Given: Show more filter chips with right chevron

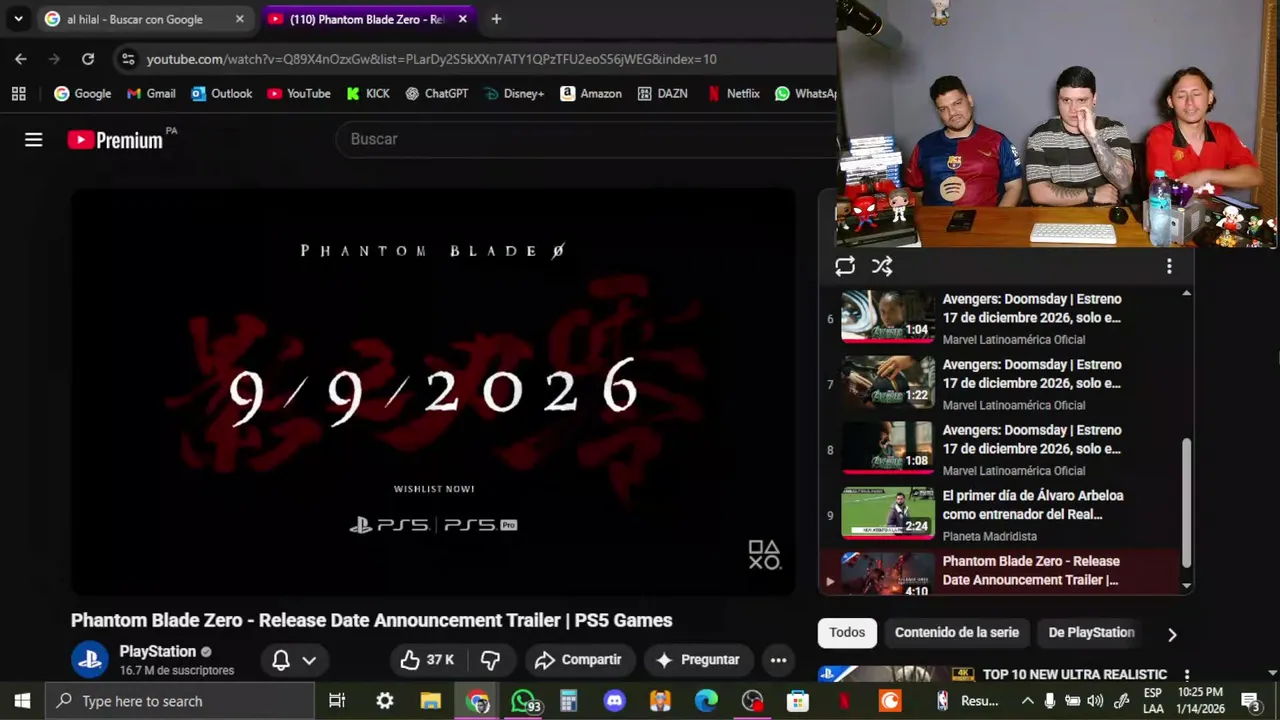Looking at the screenshot, I should [x=1172, y=634].
